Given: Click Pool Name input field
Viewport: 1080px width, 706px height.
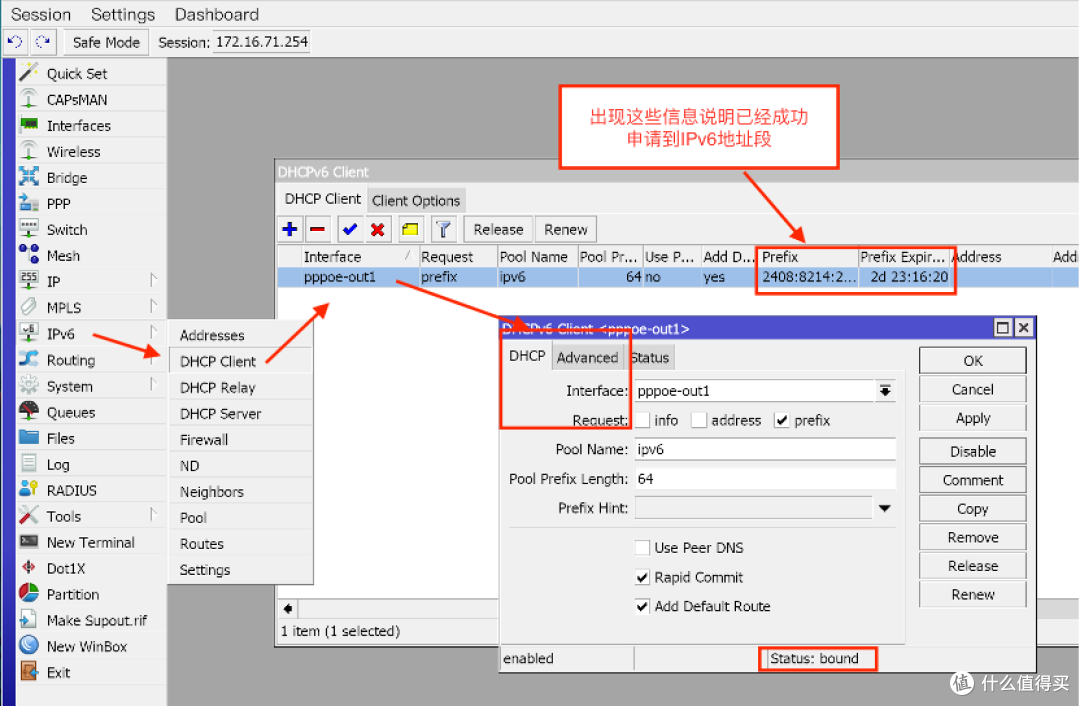Looking at the screenshot, I should point(765,449).
